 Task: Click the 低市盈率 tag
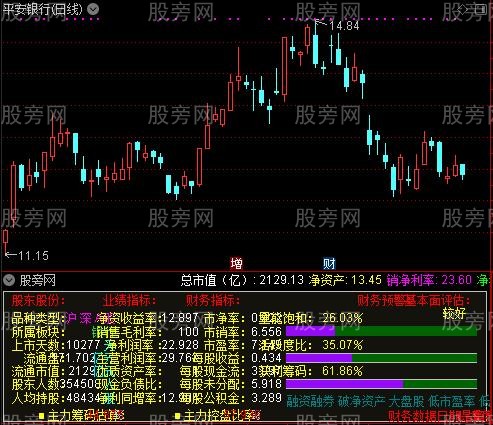coord(452,401)
